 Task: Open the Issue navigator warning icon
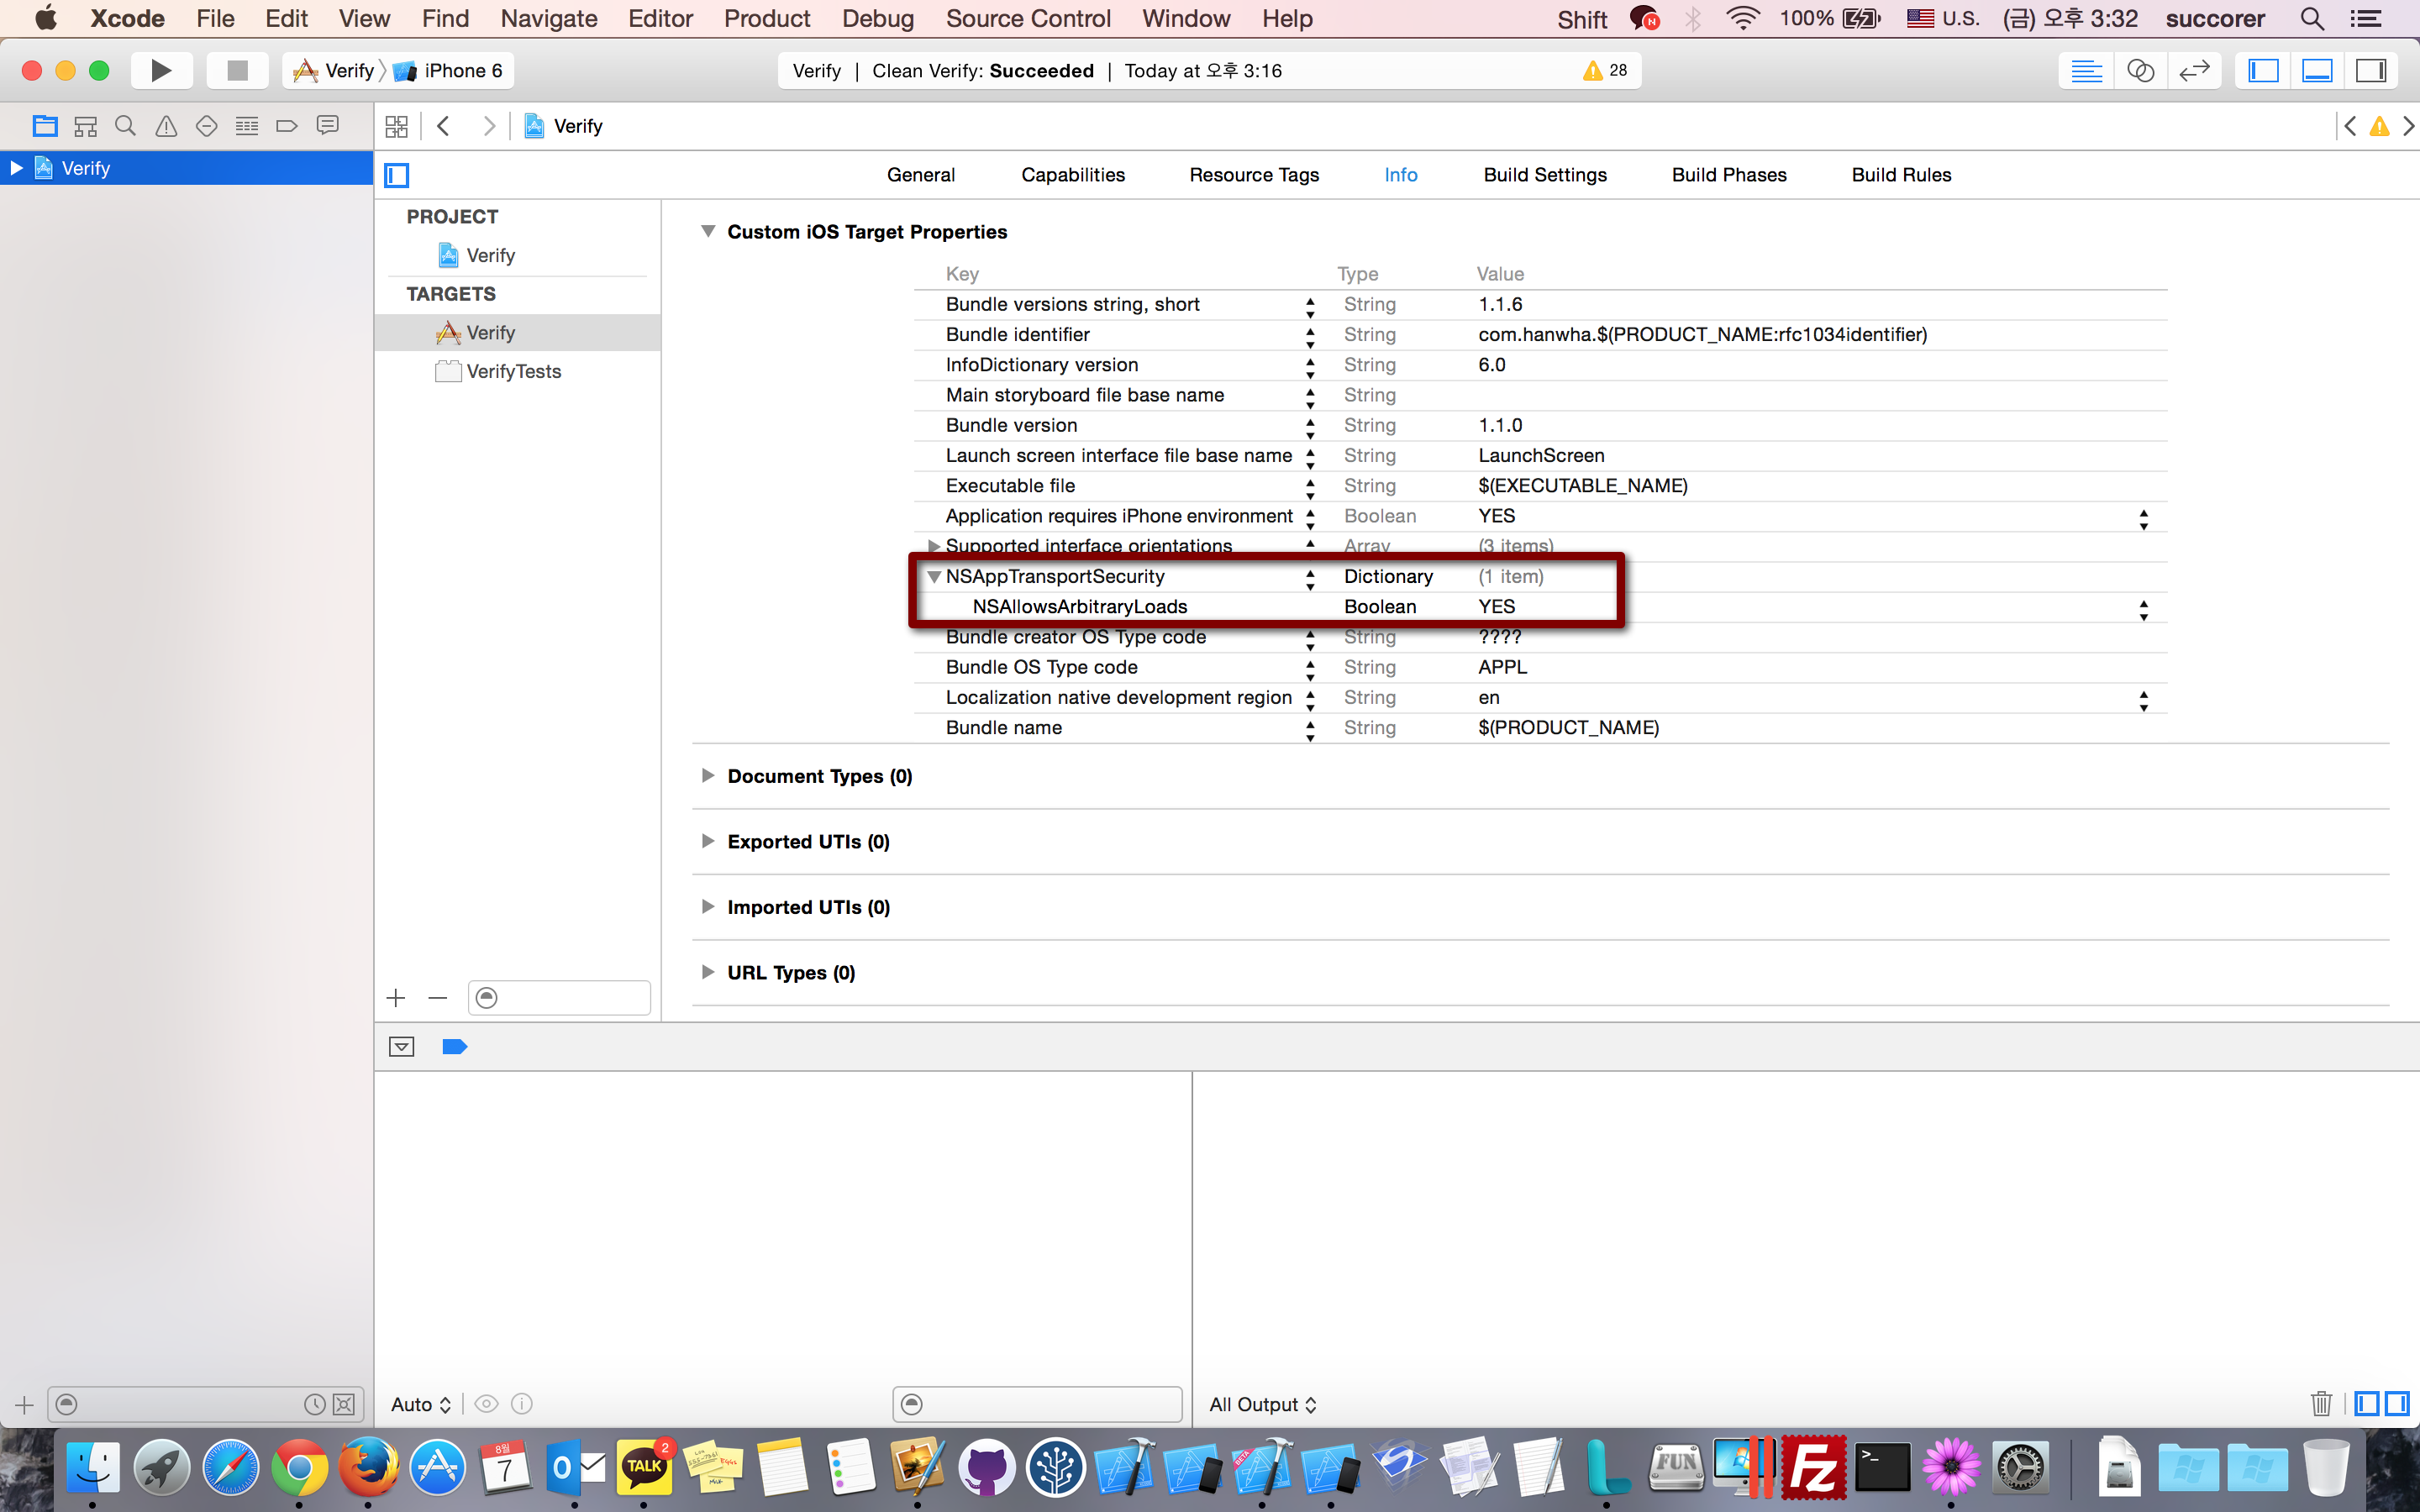pos(166,126)
